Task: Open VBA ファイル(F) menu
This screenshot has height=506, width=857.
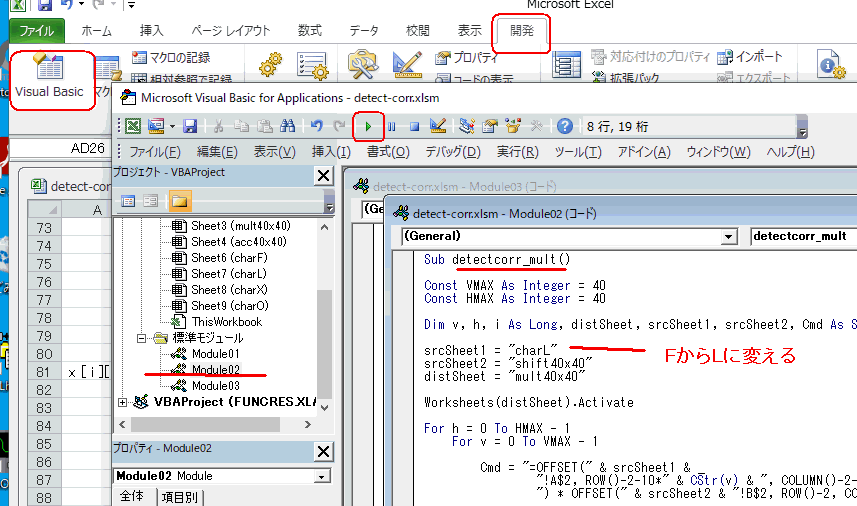Action: (x=155, y=151)
